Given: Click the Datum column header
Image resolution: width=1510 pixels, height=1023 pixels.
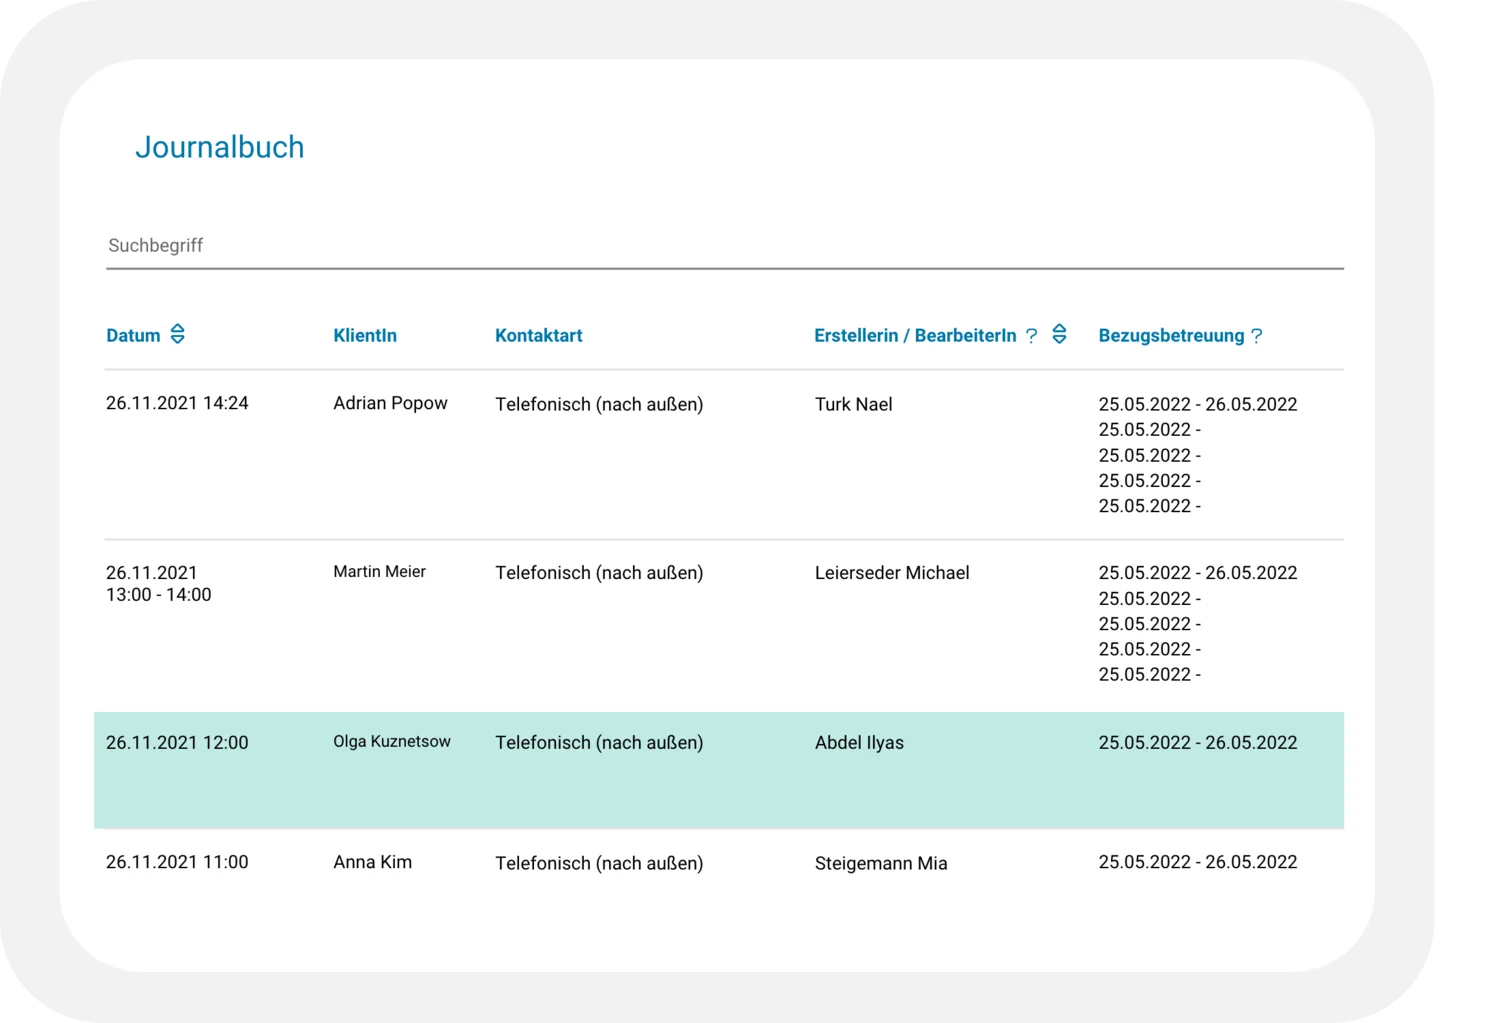Looking at the screenshot, I should click(133, 336).
